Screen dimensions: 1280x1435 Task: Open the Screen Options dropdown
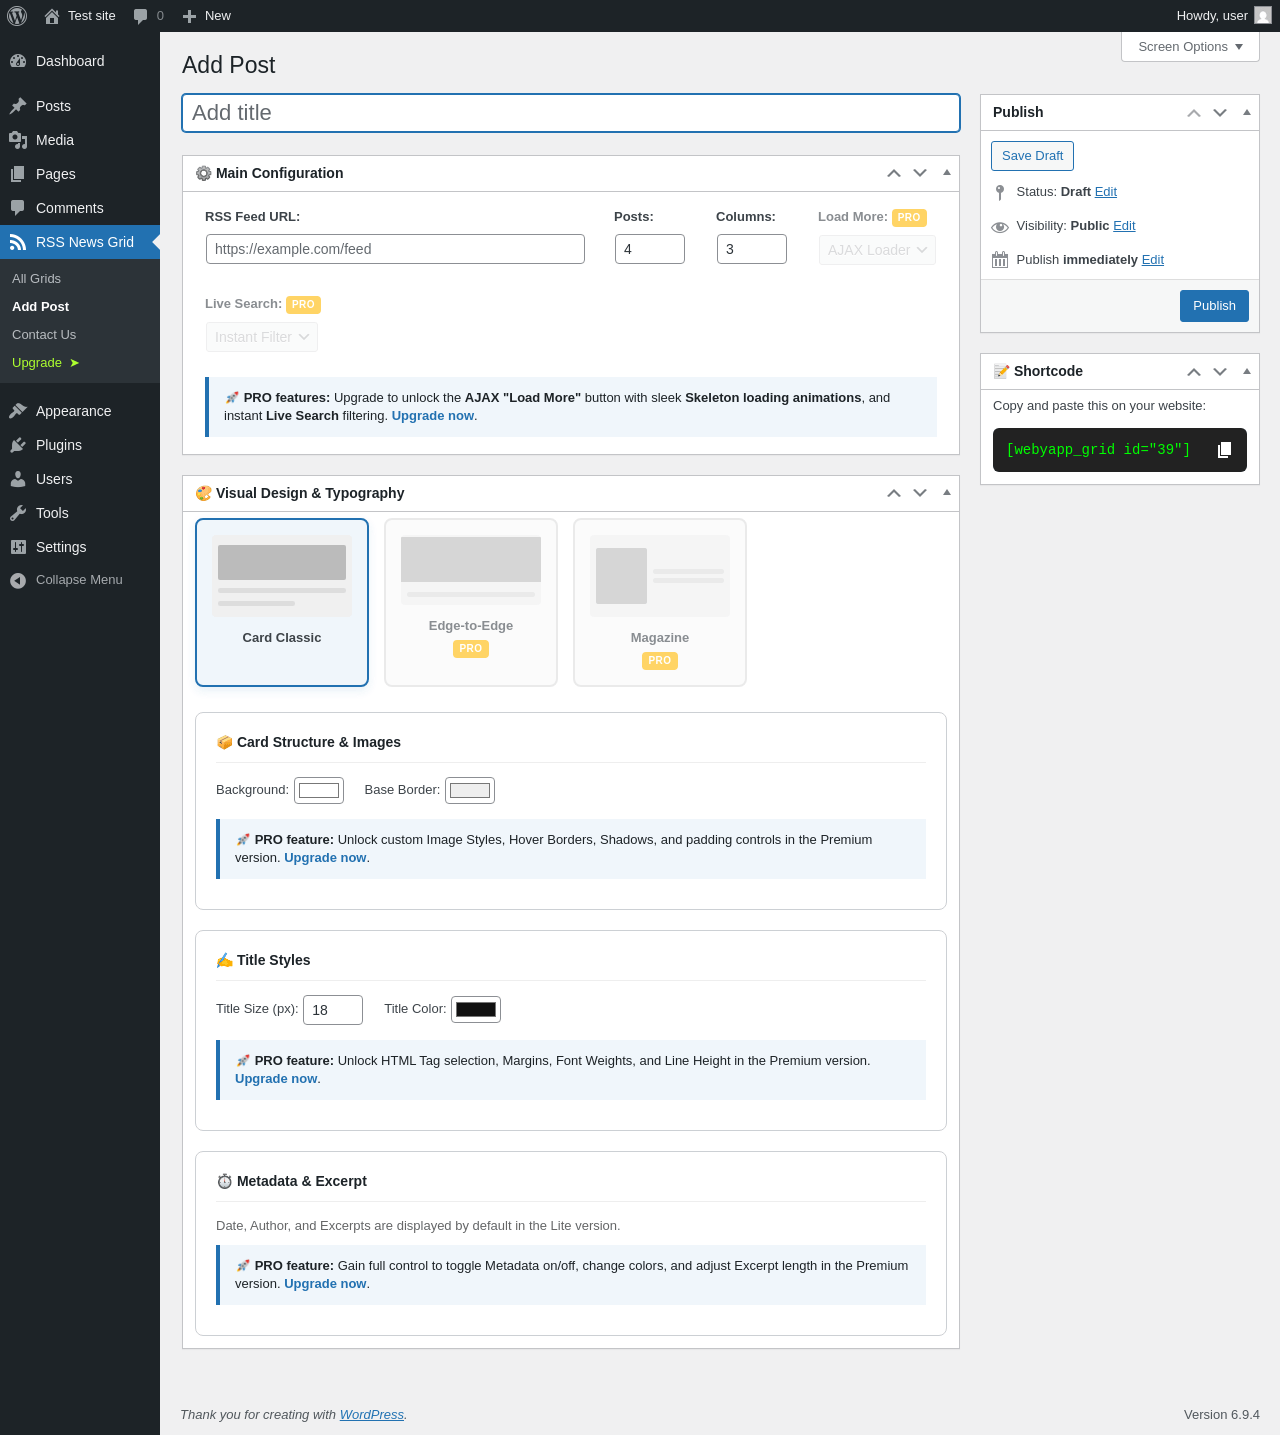(1190, 47)
